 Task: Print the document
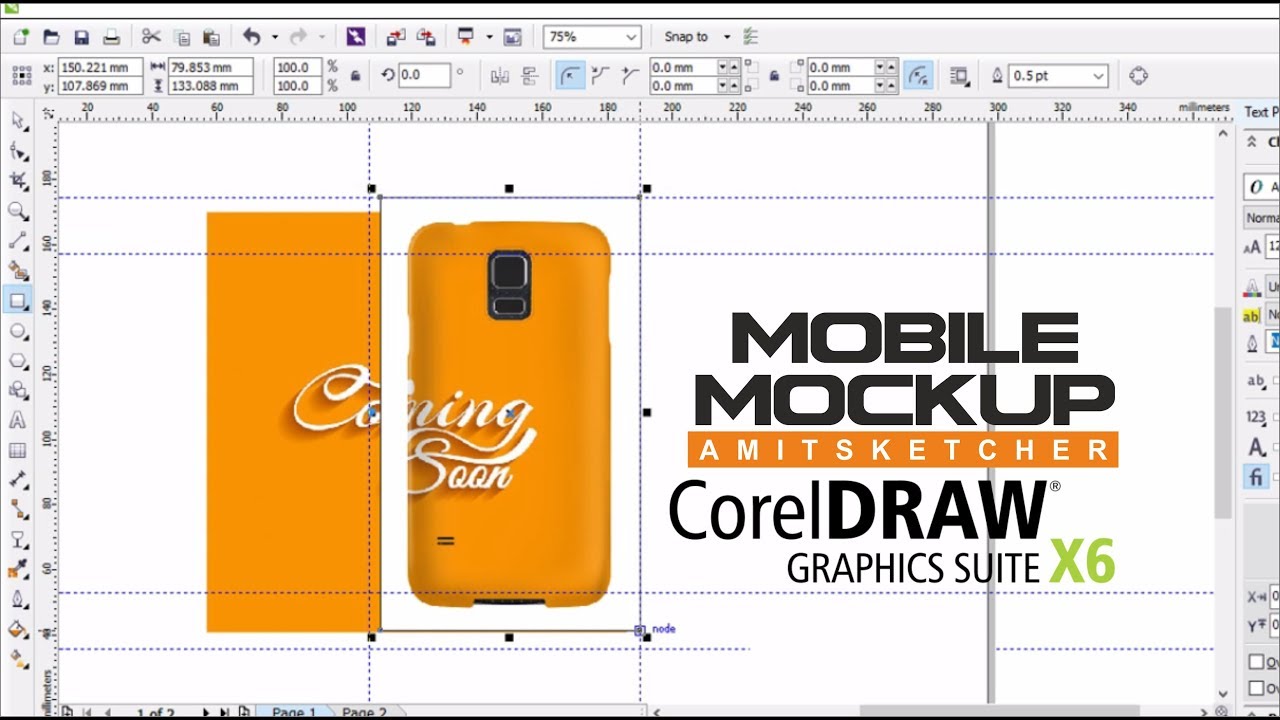pos(112,37)
